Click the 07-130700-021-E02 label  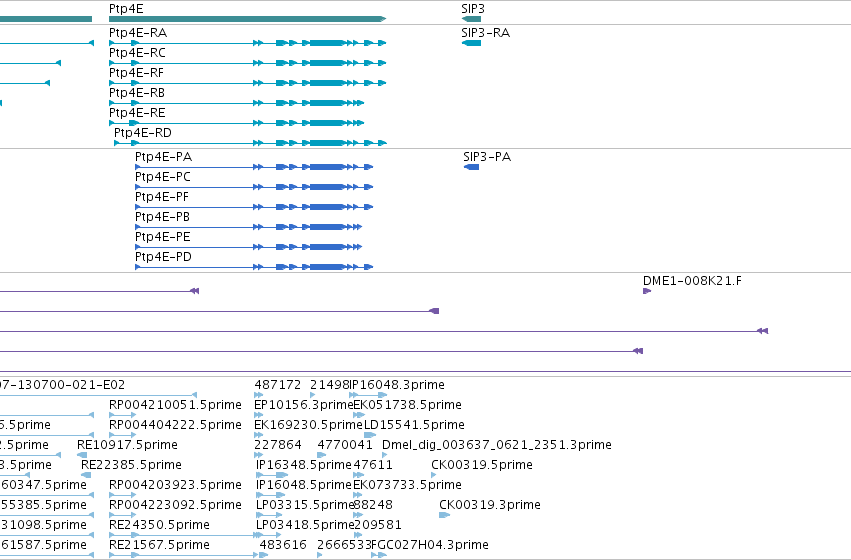click(x=62, y=385)
